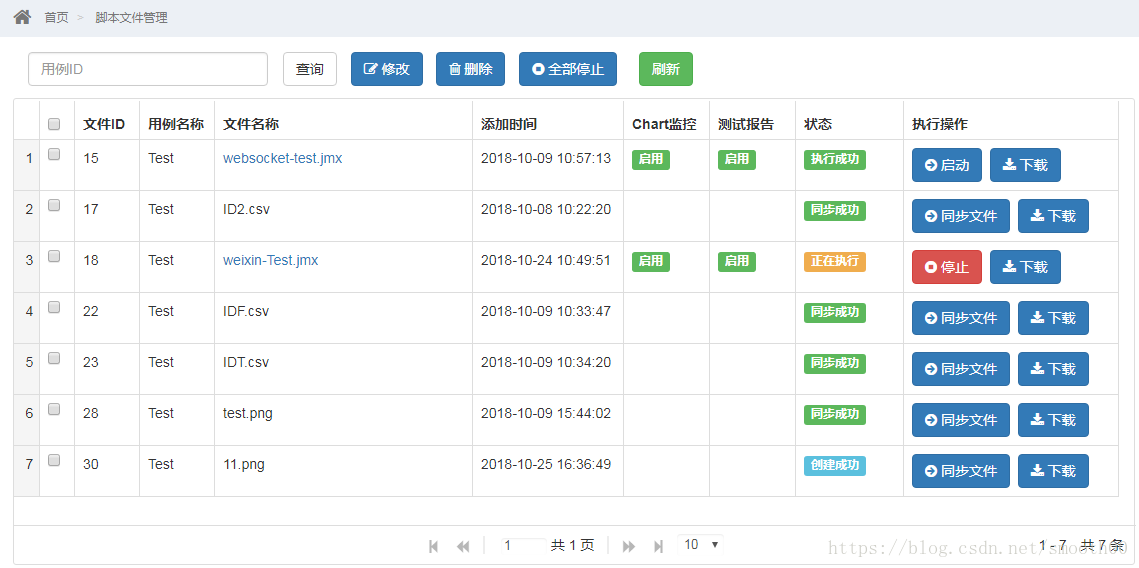Click the test.png file name cell
Viewport: 1139px width, 568px height.
tap(248, 413)
